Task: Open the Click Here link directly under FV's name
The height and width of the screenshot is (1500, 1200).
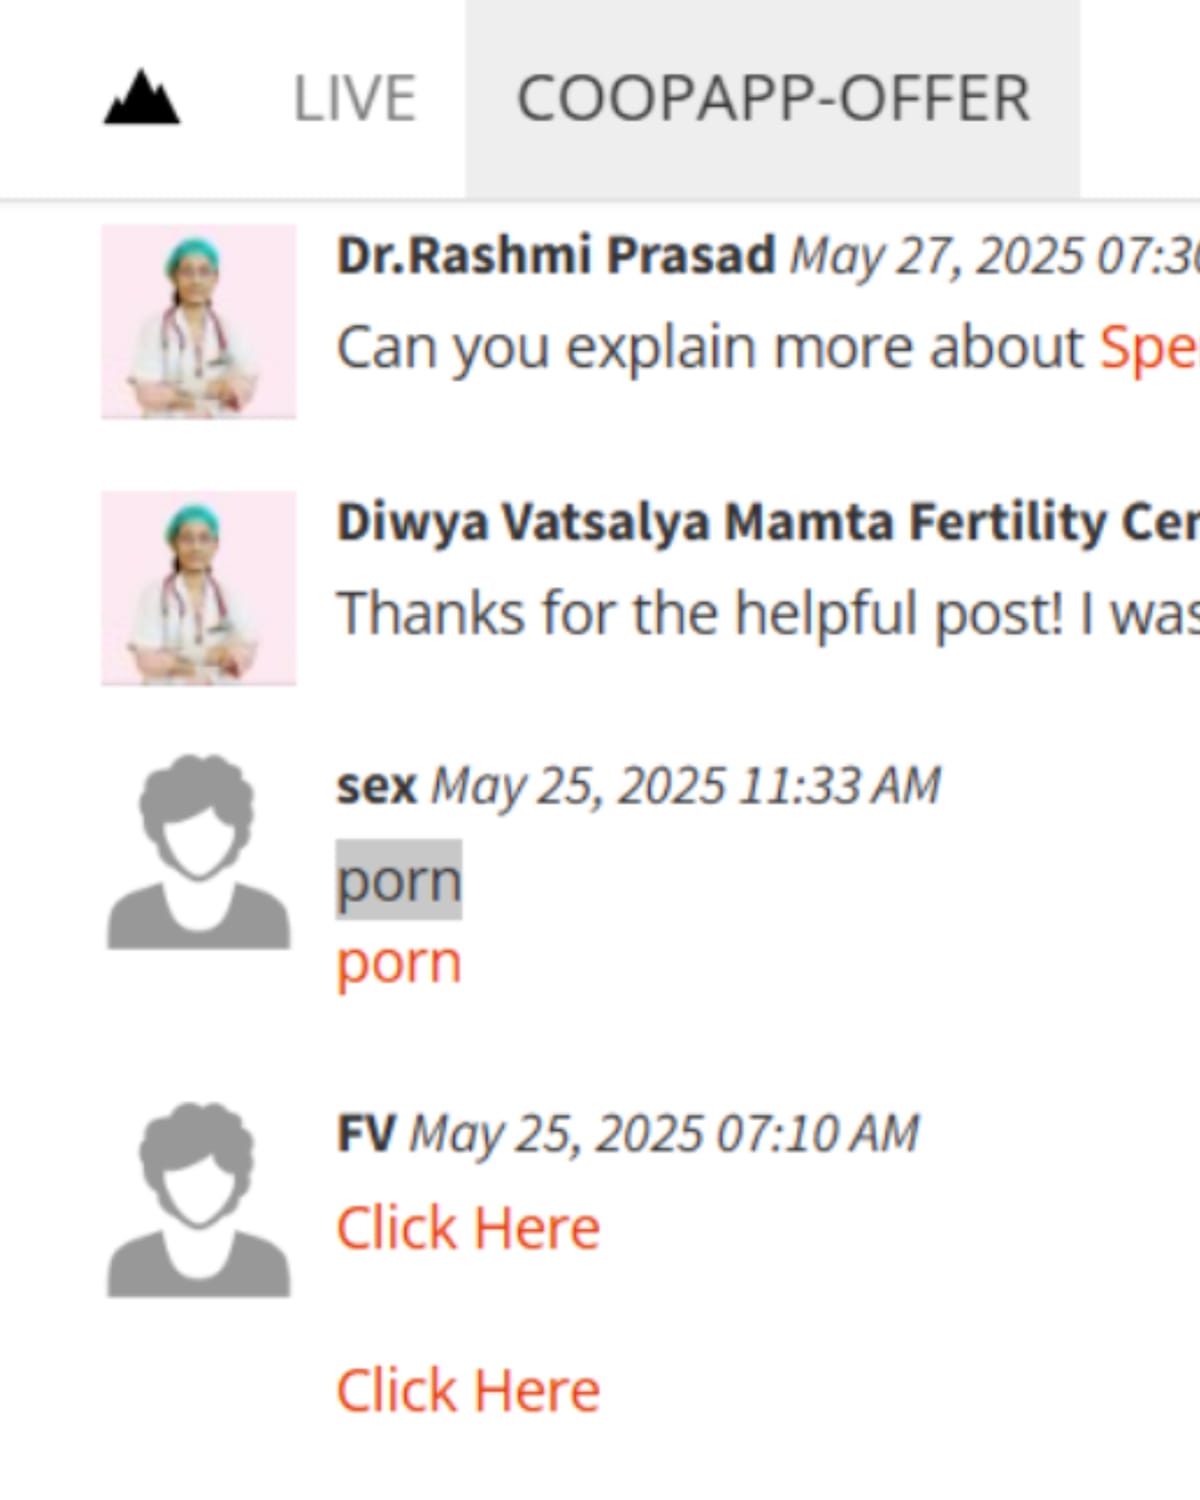Action: tap(468, 1227)
